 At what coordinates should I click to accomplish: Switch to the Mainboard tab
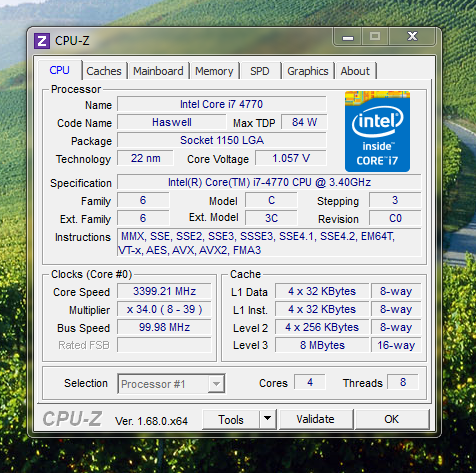coord(158,71)
